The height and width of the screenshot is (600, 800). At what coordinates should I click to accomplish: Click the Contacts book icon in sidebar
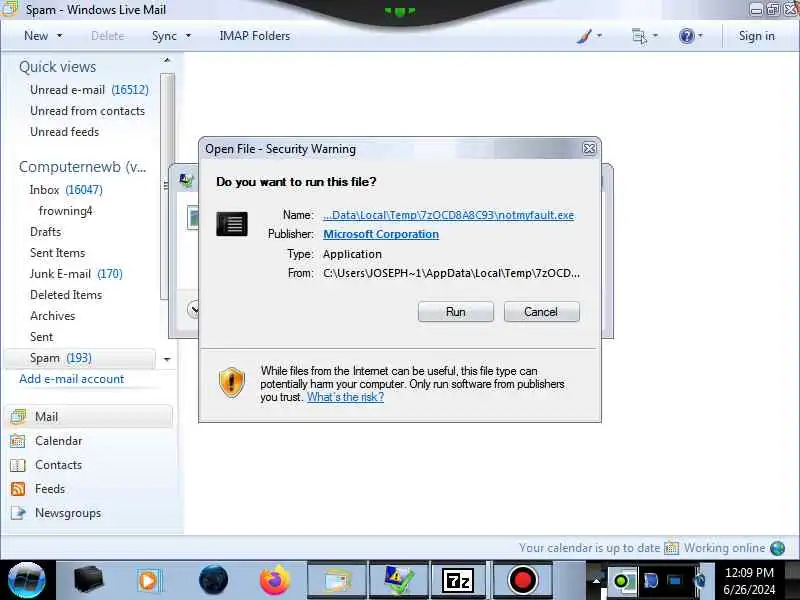coord(18,465)
